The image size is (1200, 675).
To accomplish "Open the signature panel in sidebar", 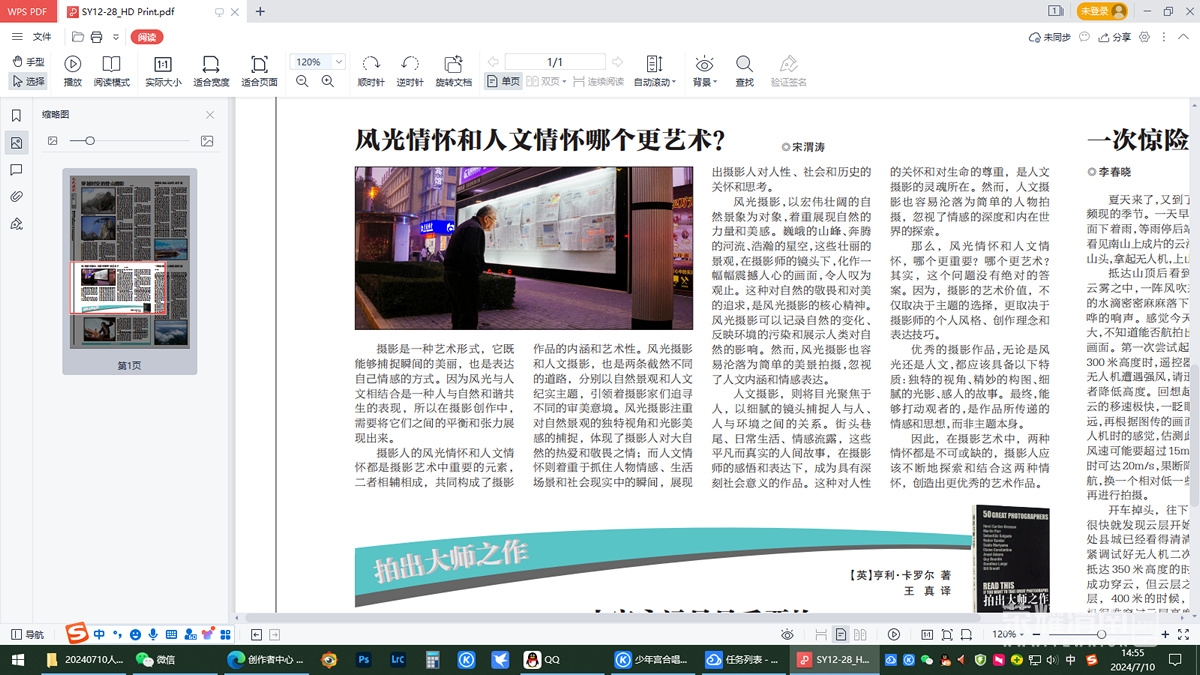I will [16, 224].
